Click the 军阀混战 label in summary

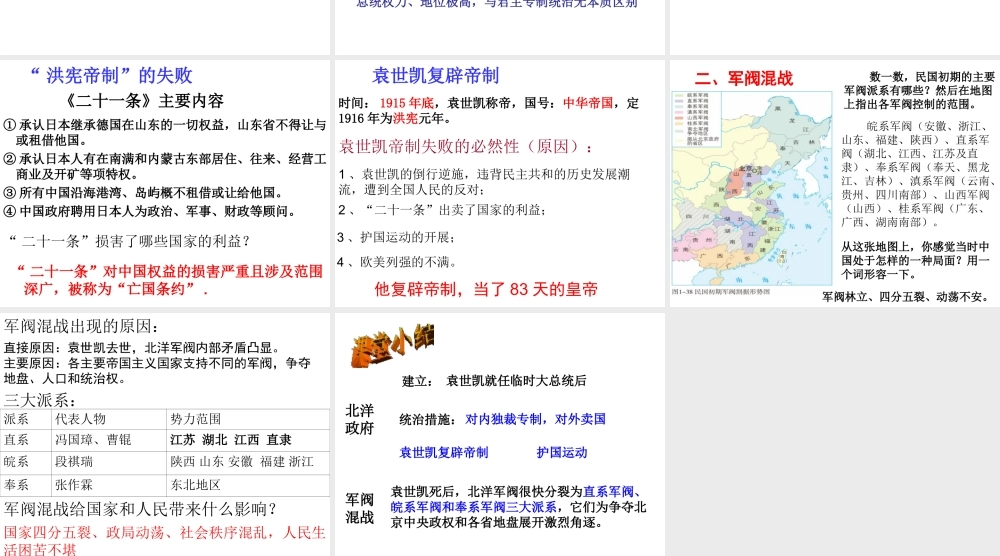pyautogui.click(x=359, y=508)
